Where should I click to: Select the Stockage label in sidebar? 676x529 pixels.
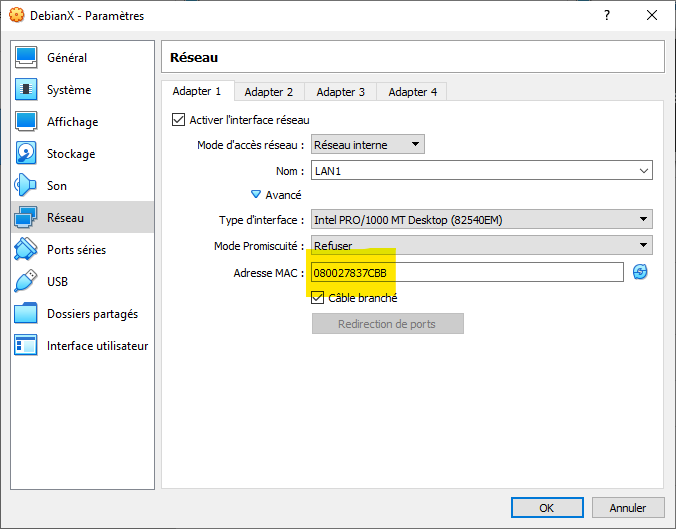pyautogui.click(x=71, y=154)
